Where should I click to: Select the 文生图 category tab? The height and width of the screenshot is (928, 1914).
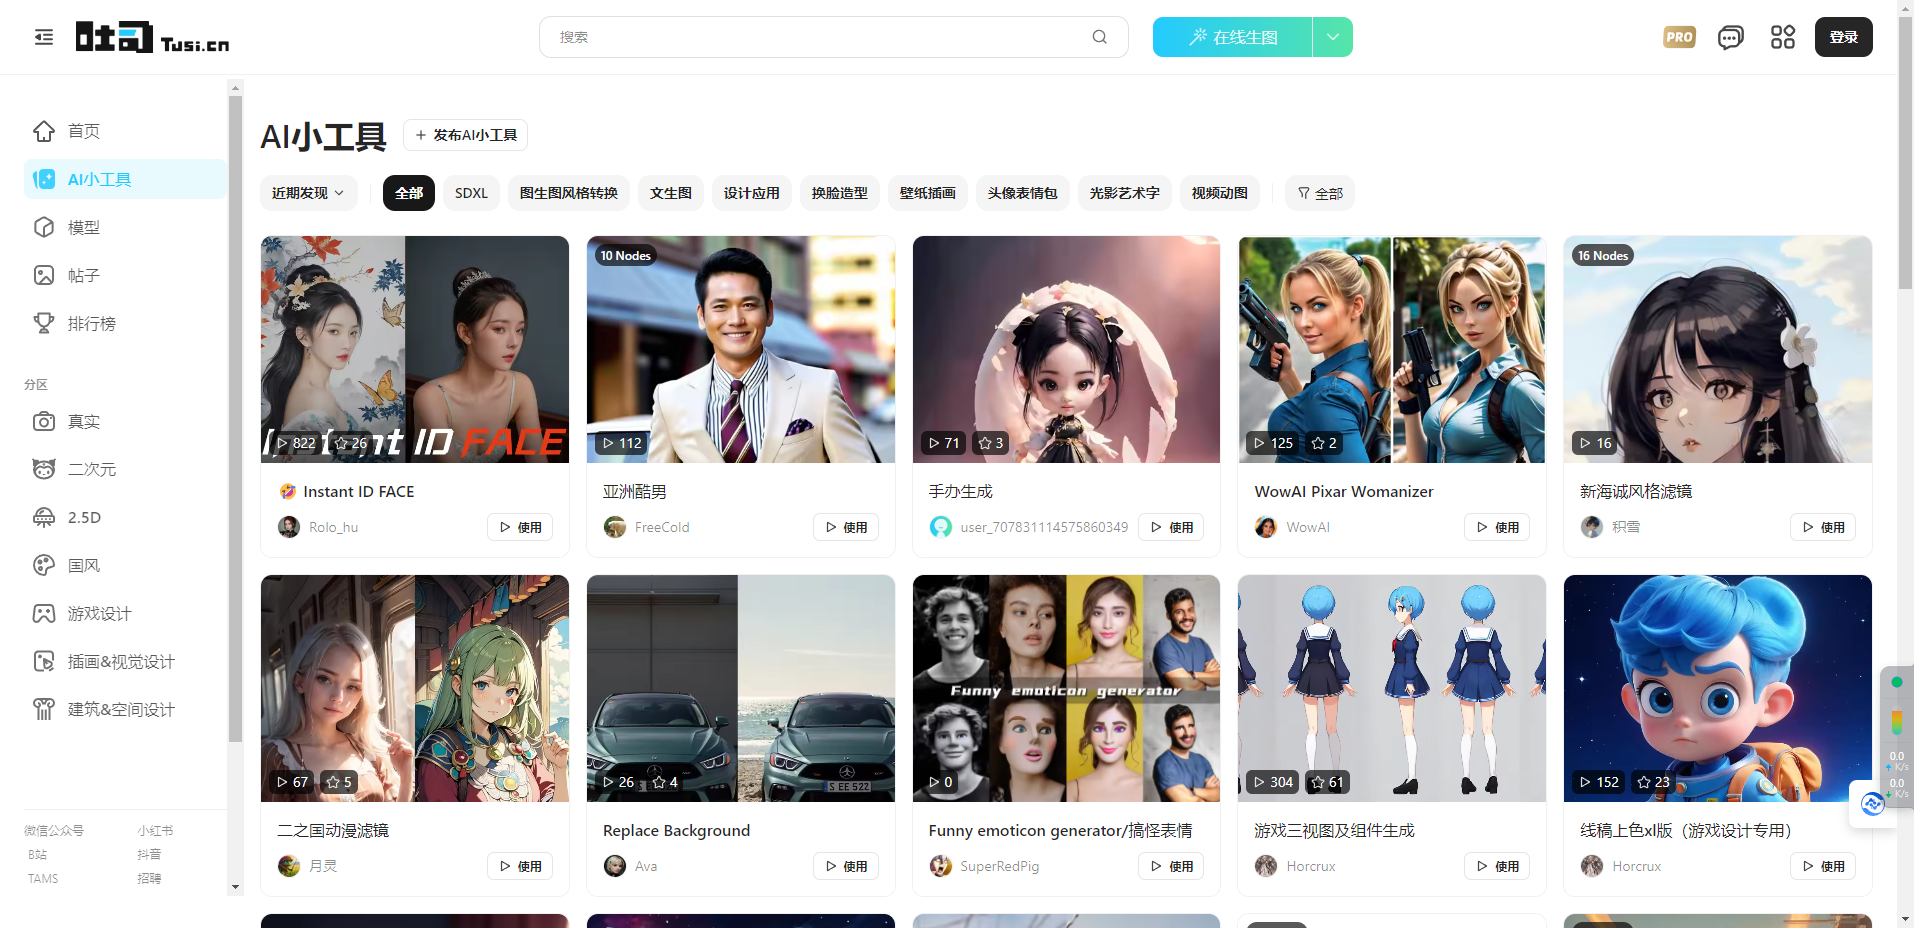point(670,193)
